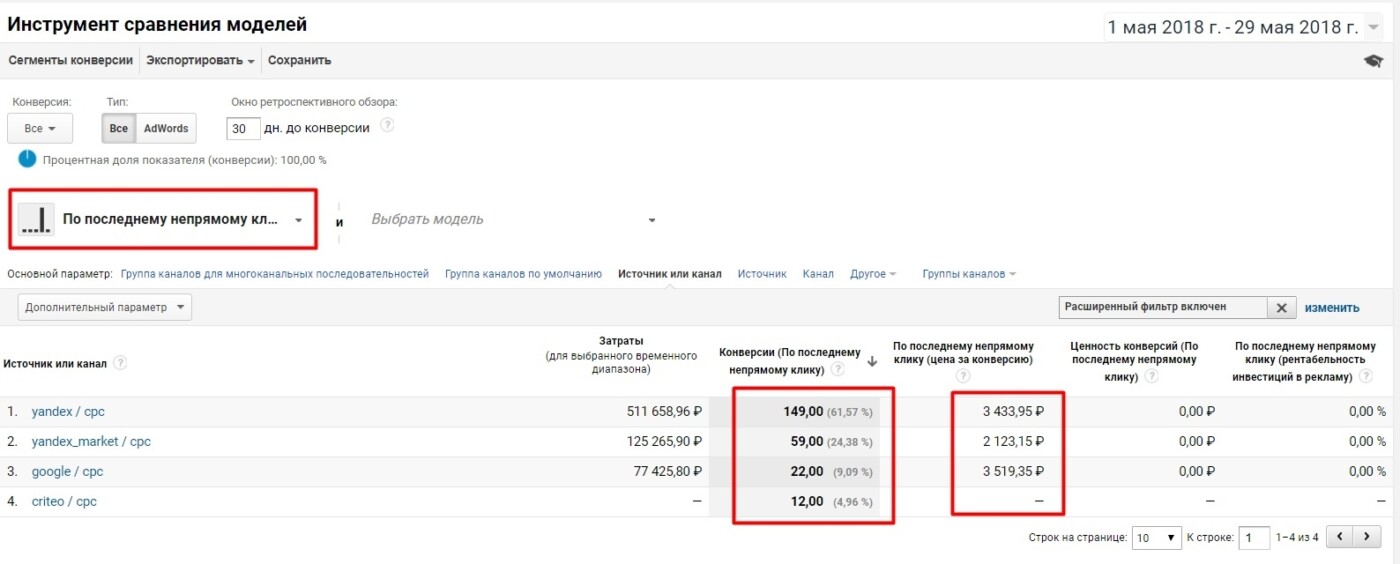The width and height of the screenshot is (1400, 564).
Task: Click help icon under цена за конверсию header
Action: pyautogui.click(x=963, y=376)
